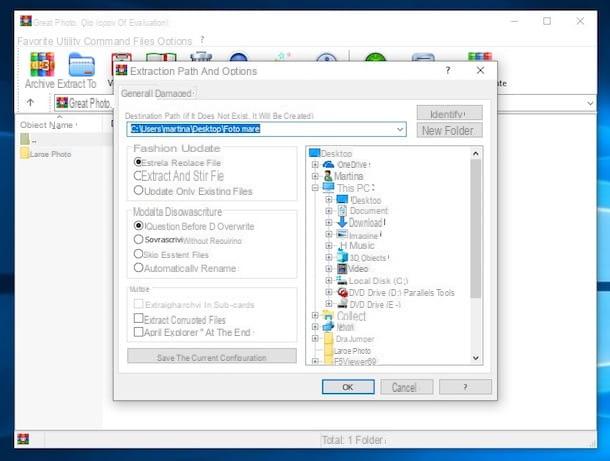Select the Local Disk (C:) drive icon
This screenshot has height=461, width=610.
342,280
